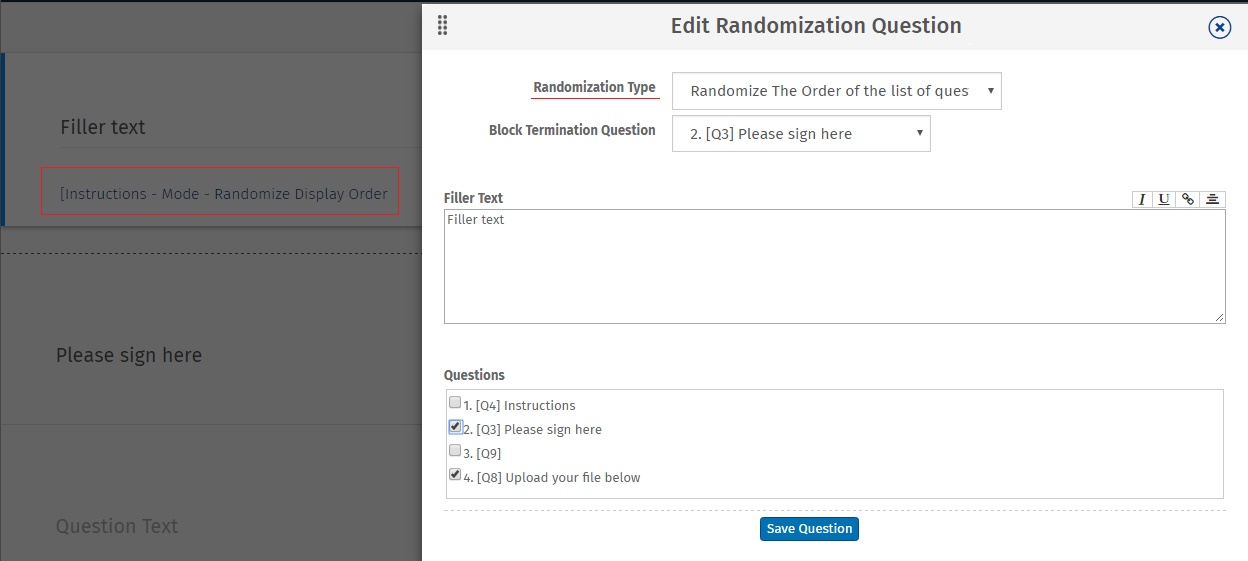
Task: Toggle underline formatting for Filler Text
Action: pos(1164,199)
